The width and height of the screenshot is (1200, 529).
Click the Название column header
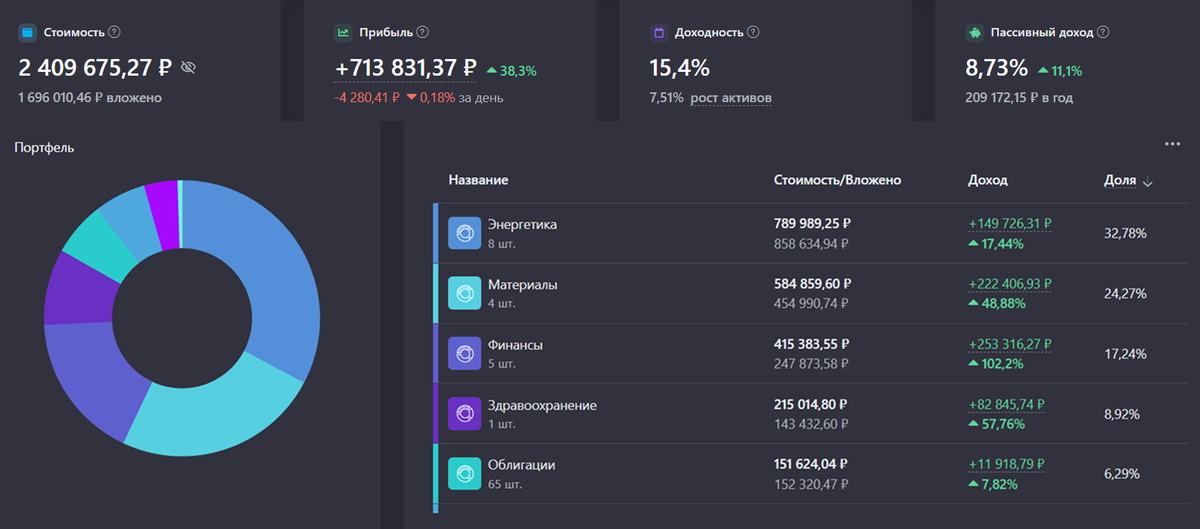[478, 180]
